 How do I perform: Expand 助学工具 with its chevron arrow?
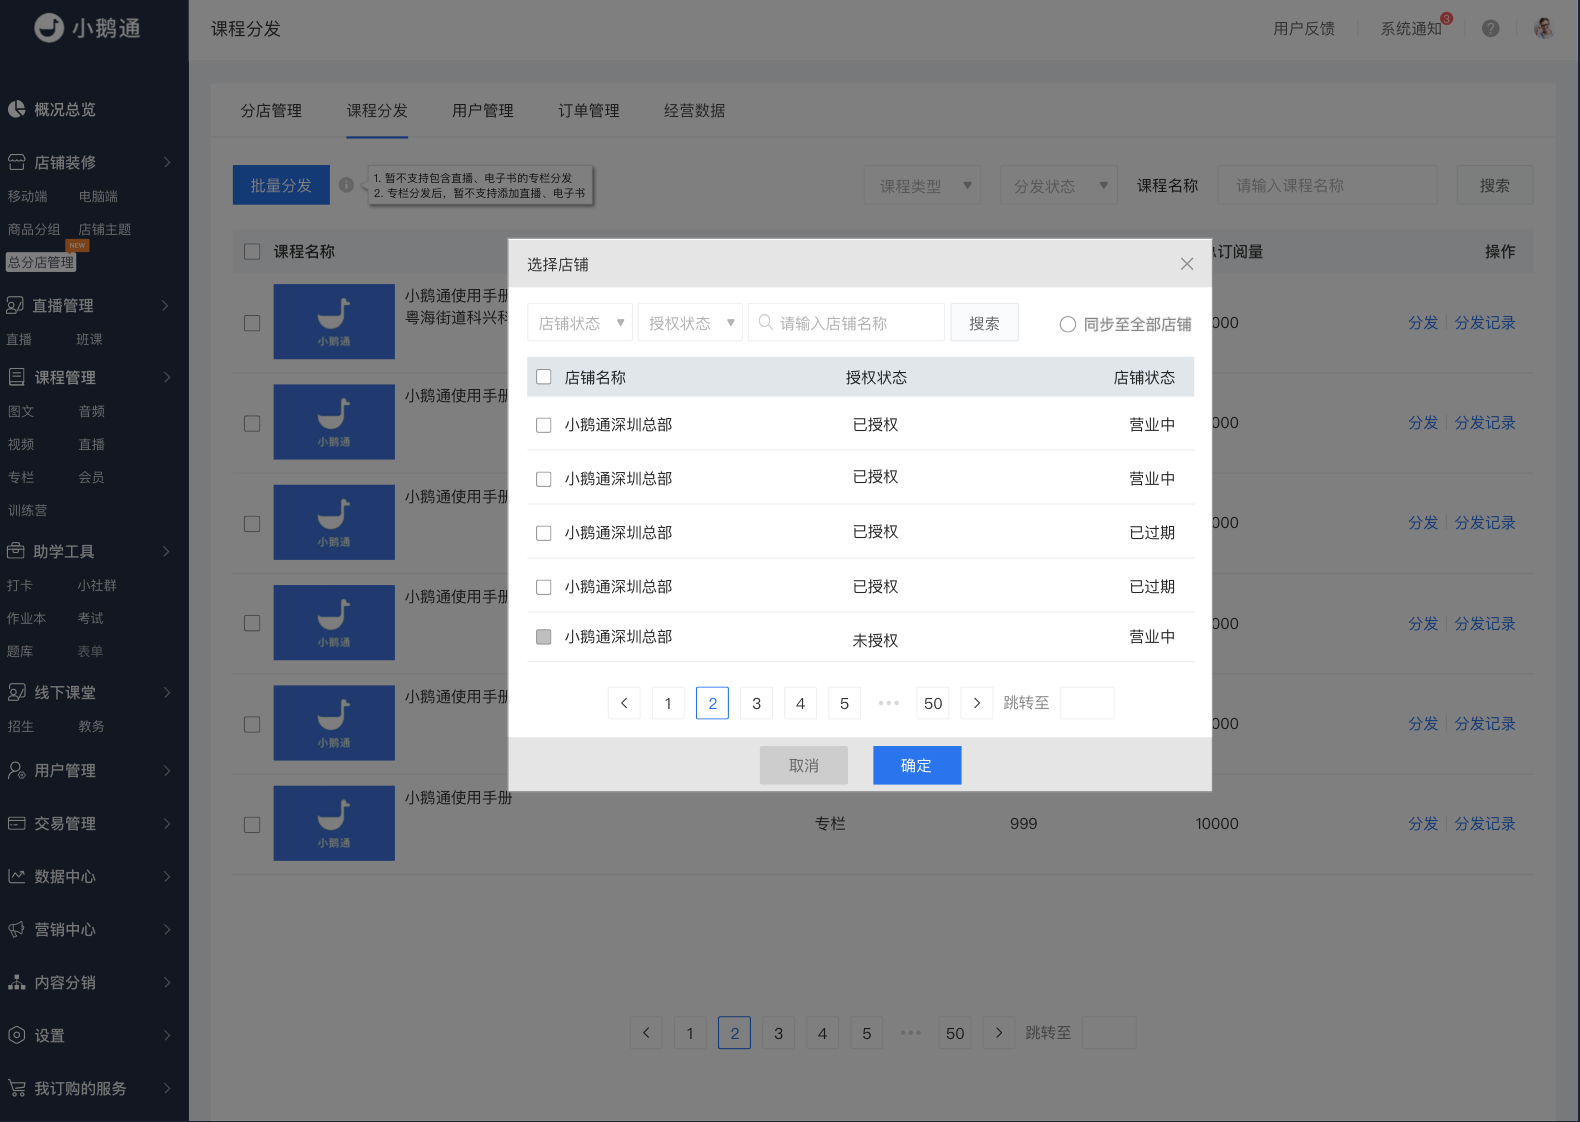click(x=167, y=551)
